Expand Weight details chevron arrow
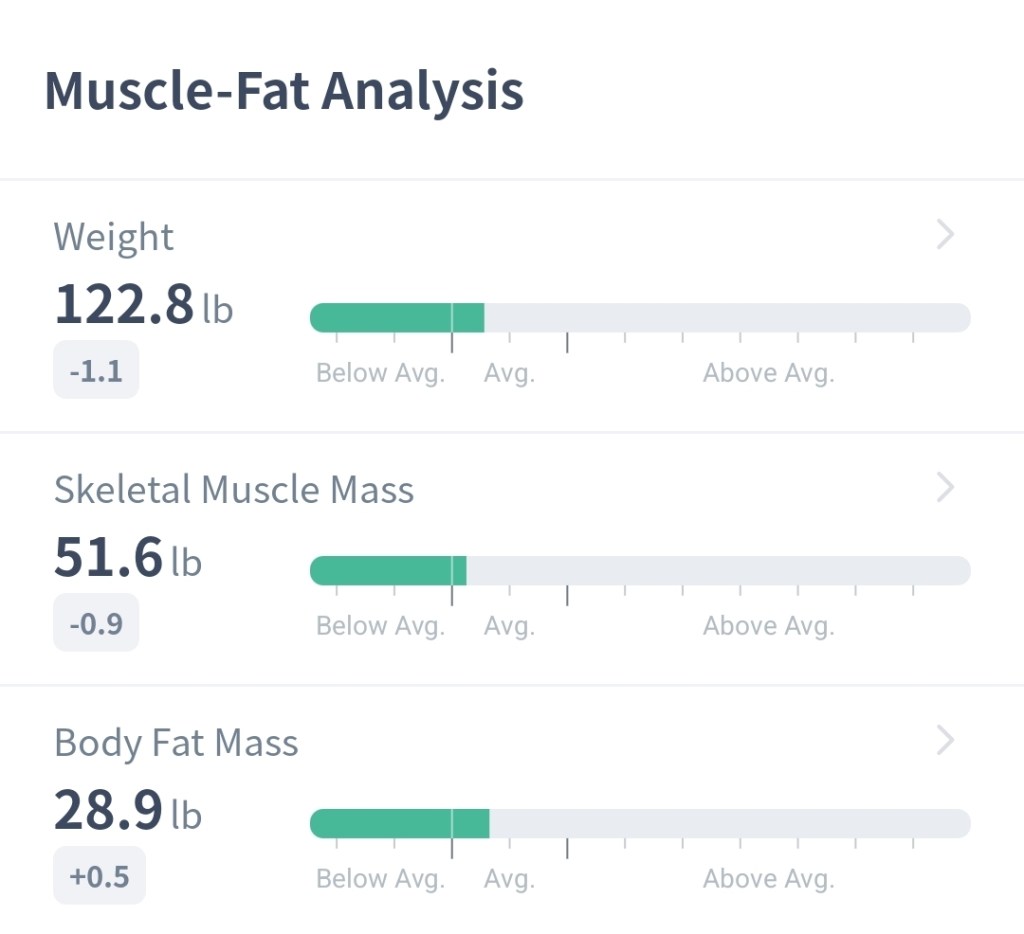The image size is (1024, 934). coord(945,235)
